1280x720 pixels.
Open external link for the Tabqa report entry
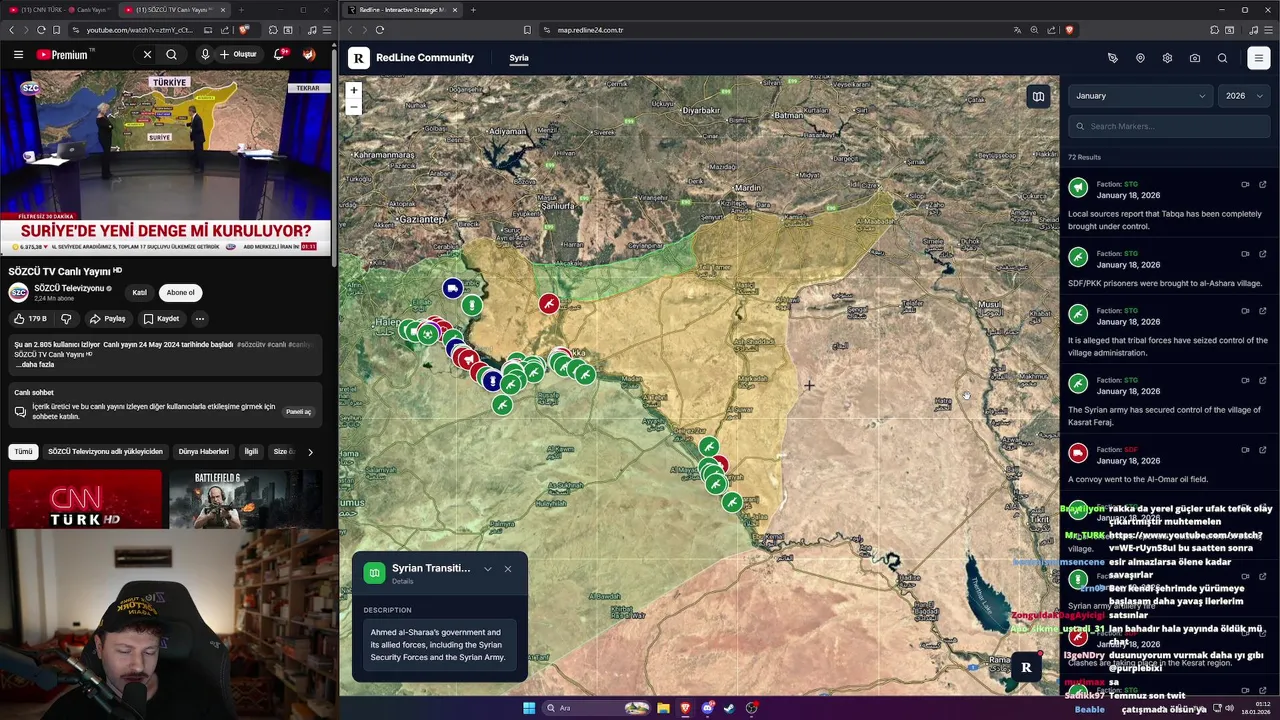(1262, 184)
